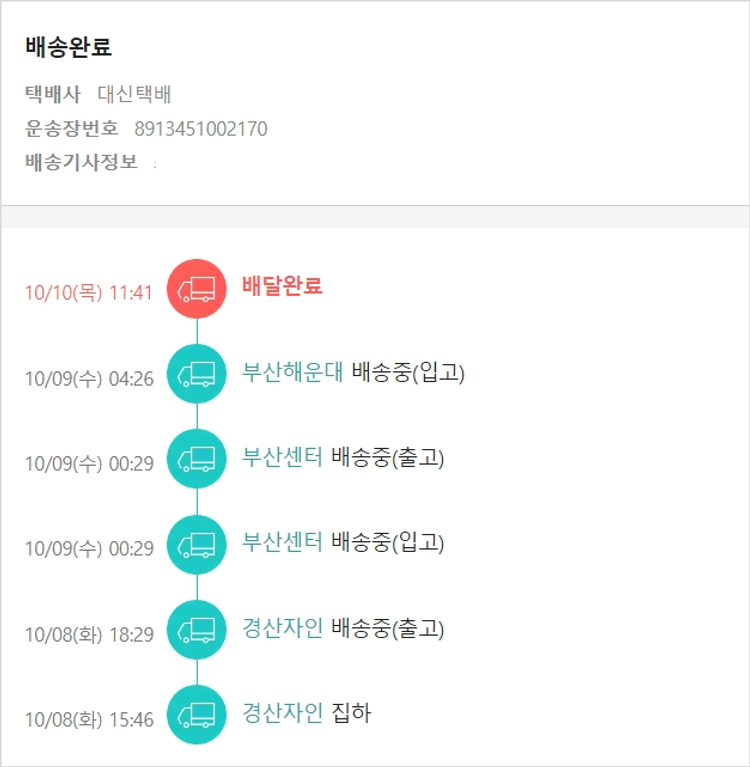The width and height of the screenshot is (750, 767).
Task: Click the truck icon beside 부산센터 배송중(출고)
Action: pyautogui.click(x=197, y=459)
